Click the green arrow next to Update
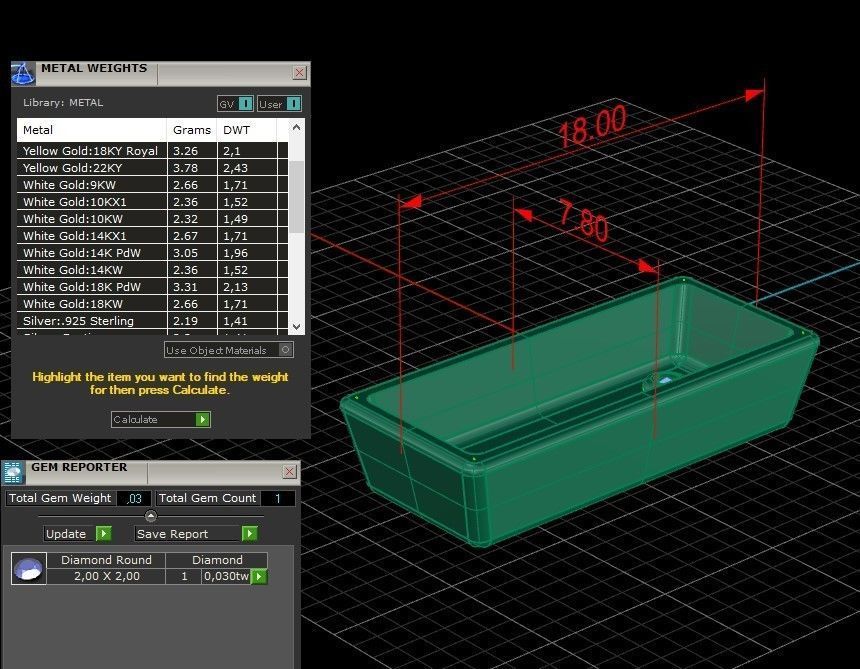Image resolution: width=860 pixels, height=669 pixels. click(104, 534)
